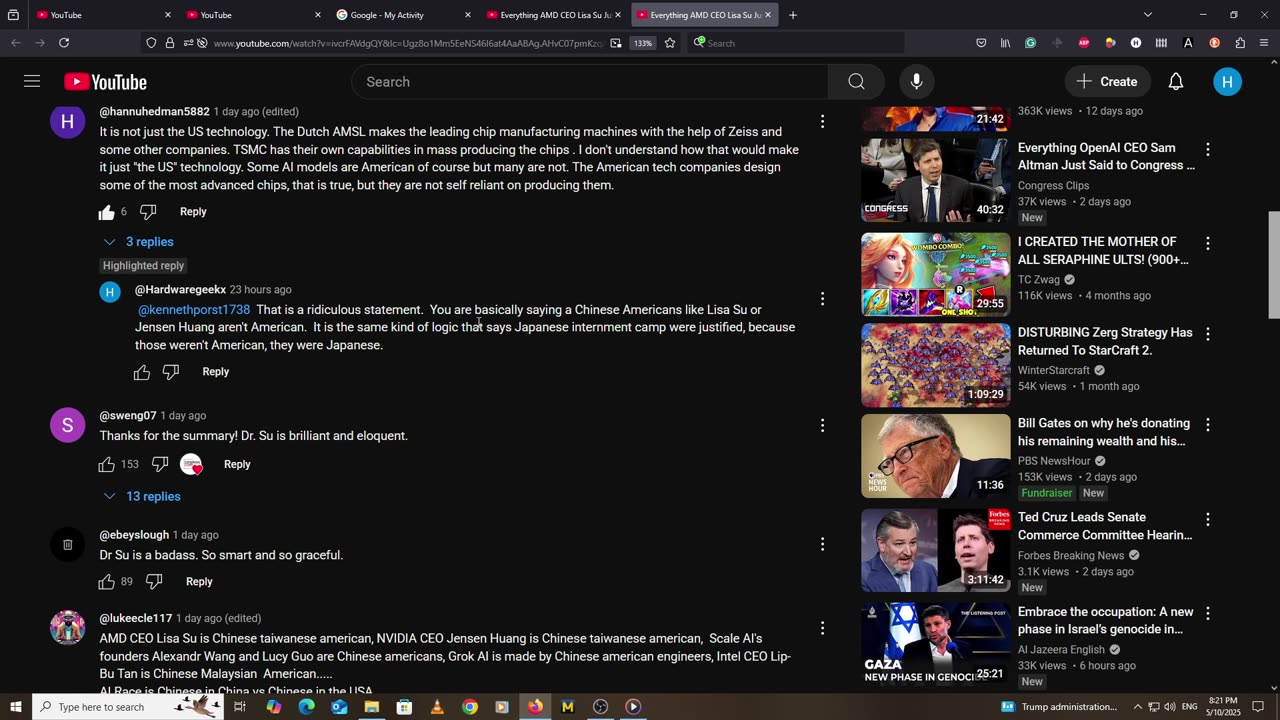The width and height of the screenshot is (1280, 720).
Task: Start voice search with microphone icon
Action: click(916, 82)
